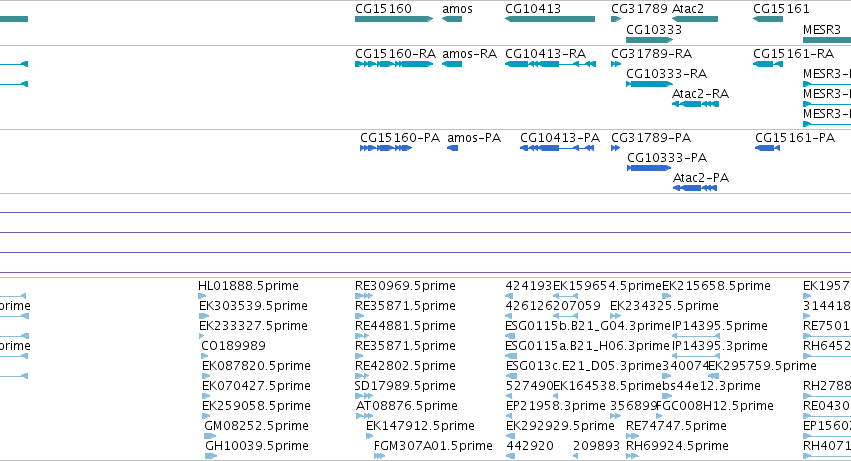
Task: Select the CG15161-PA protein glyph
Action: pos(767,148)
